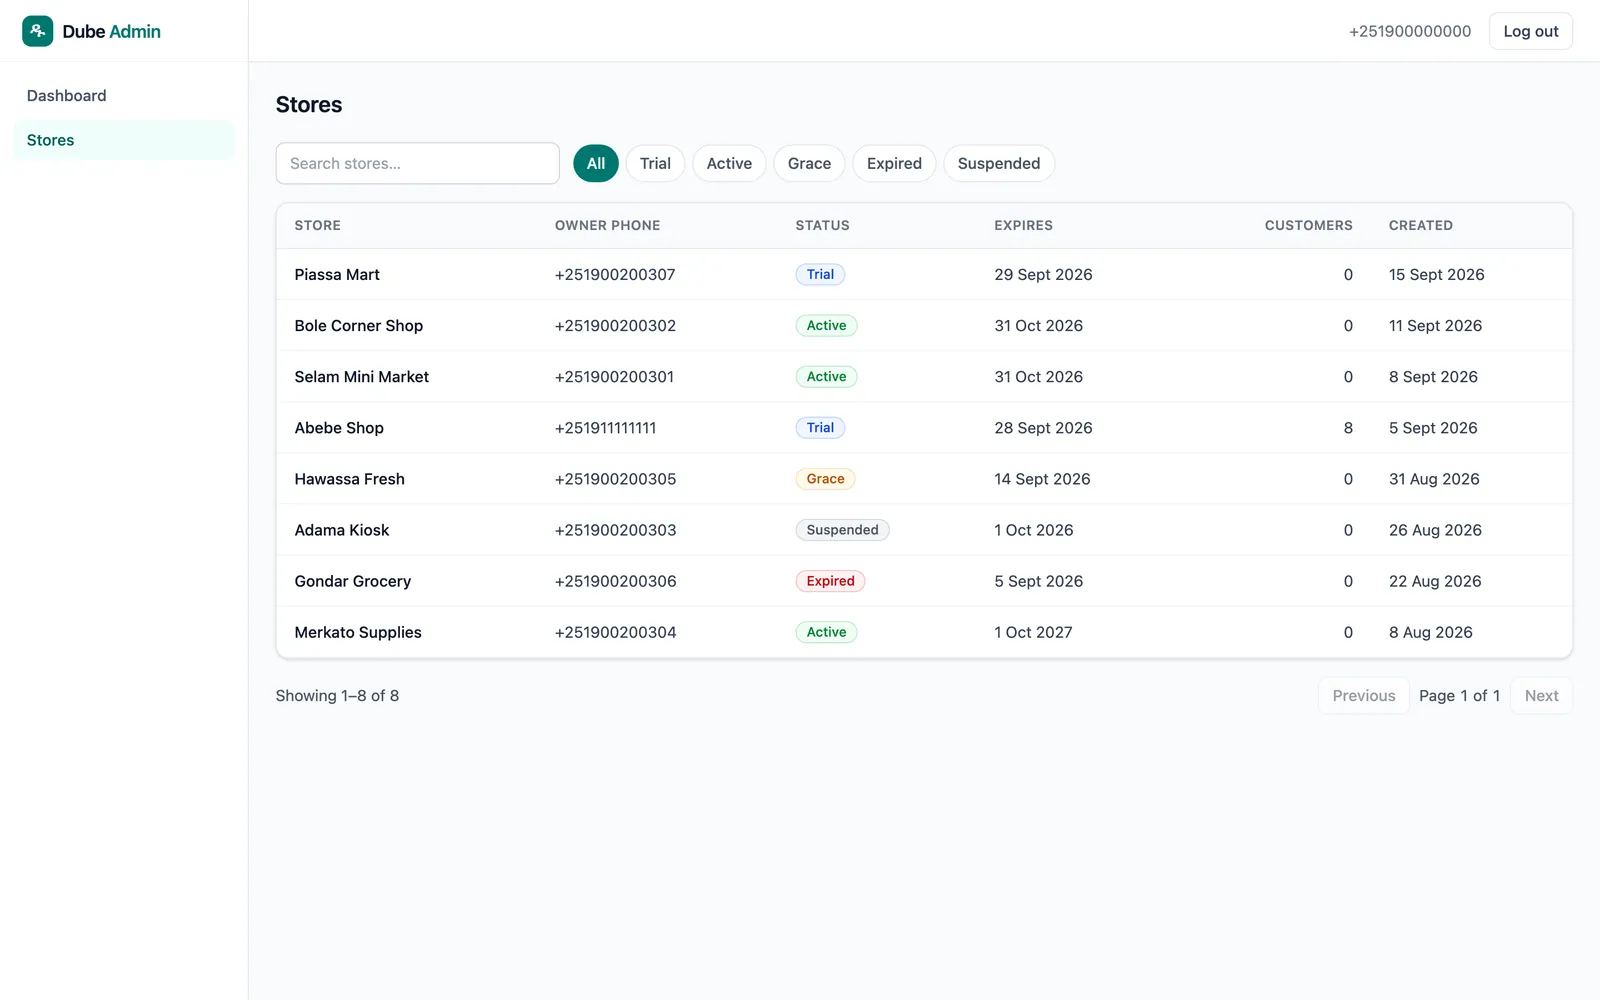Click owner phone +251900200302
The height and width of the screenshot is (1000, 1600).
(x=615, y=325)
